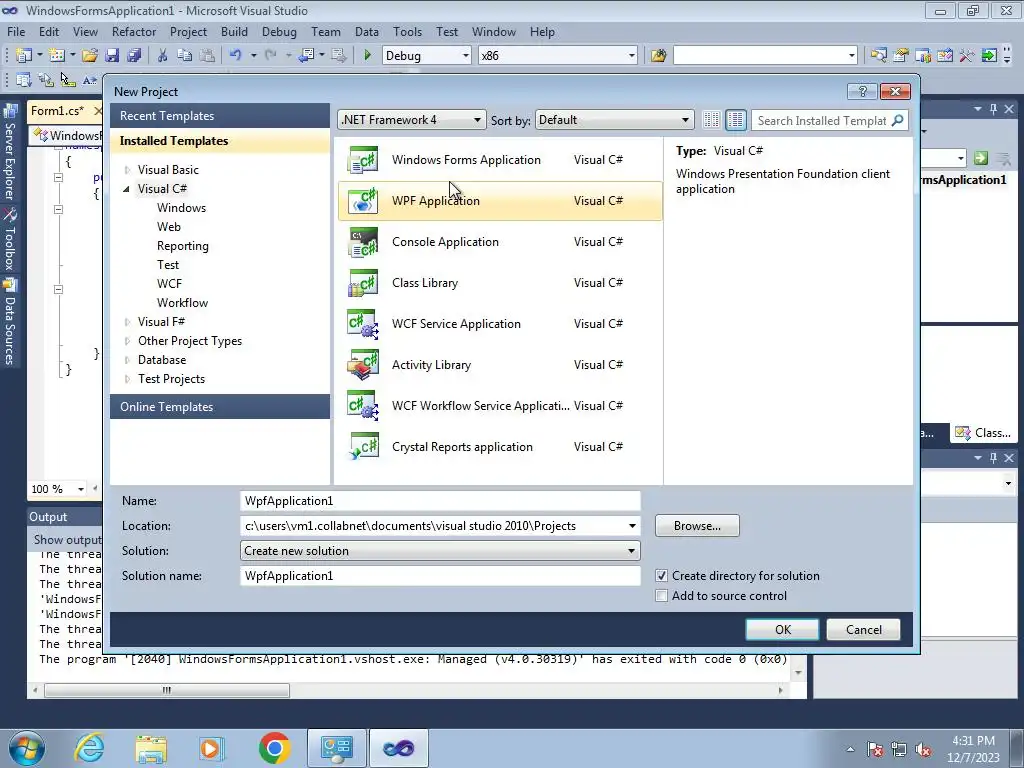Click the New Project toolbar icon
Image resolution: width=1024 pixels, height=768 pixels.
(x=24, y=56)
